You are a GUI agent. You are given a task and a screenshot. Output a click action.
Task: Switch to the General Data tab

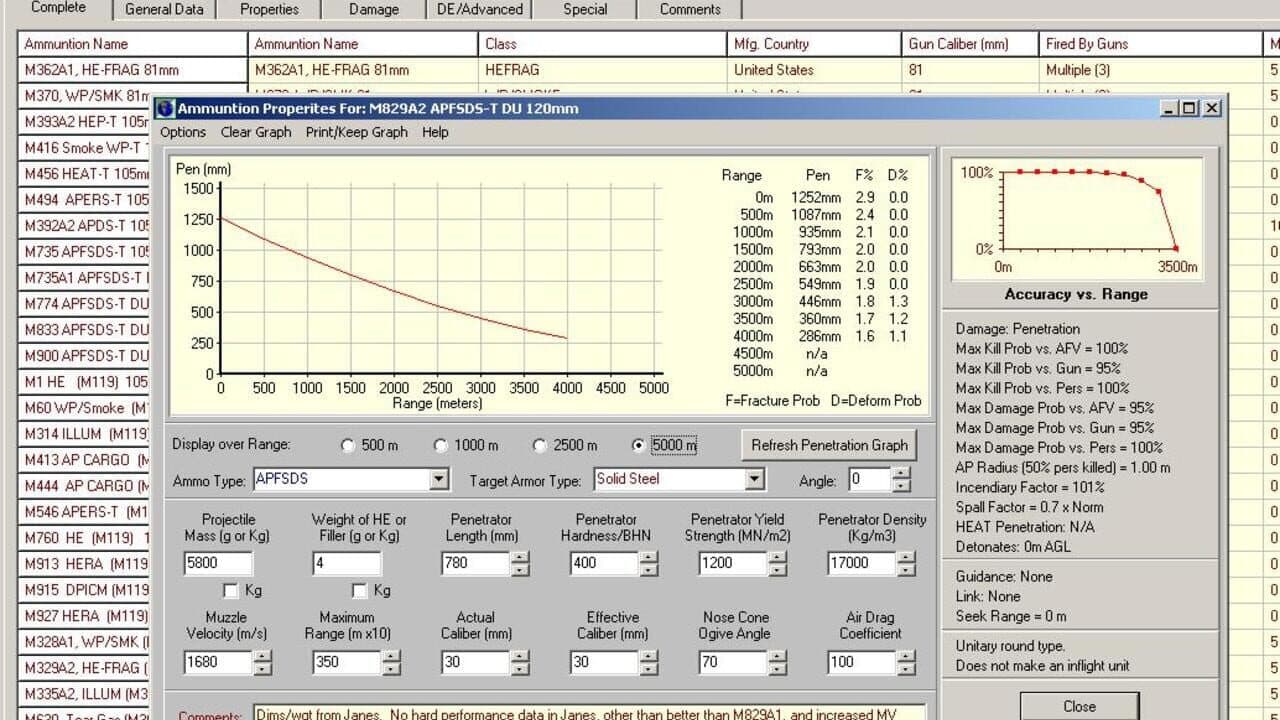(164, 10)
